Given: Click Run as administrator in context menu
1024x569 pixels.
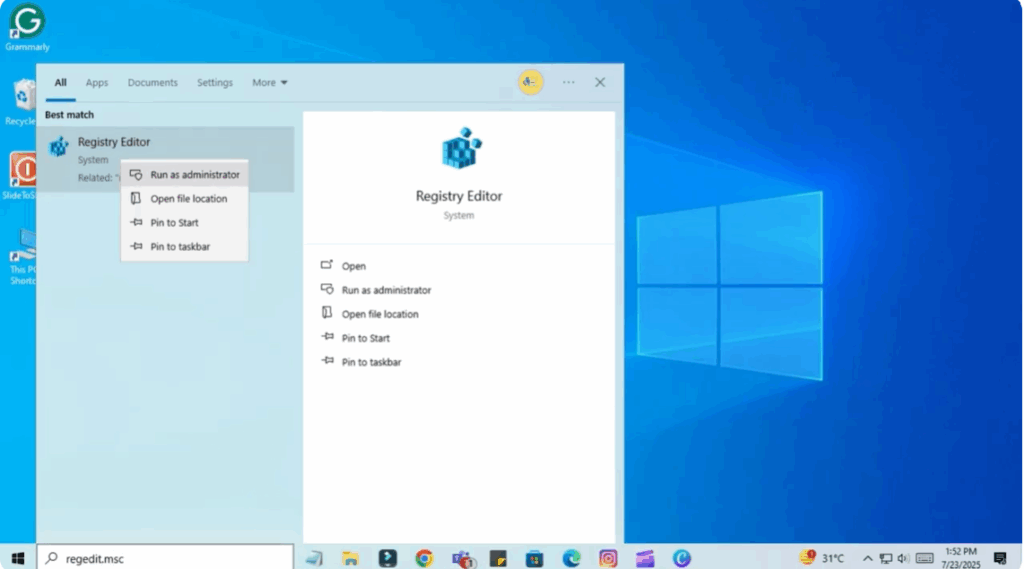Looking at the screenshot, I should tap(194, 175).
